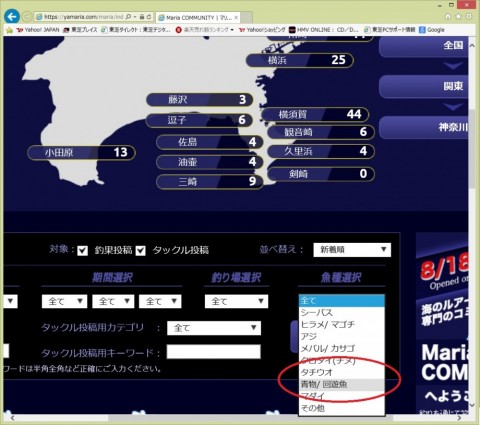Select the 横須賀 map location button
Image resolution: width=480 pixels, height=425 pixels.
tap(315, 114)
